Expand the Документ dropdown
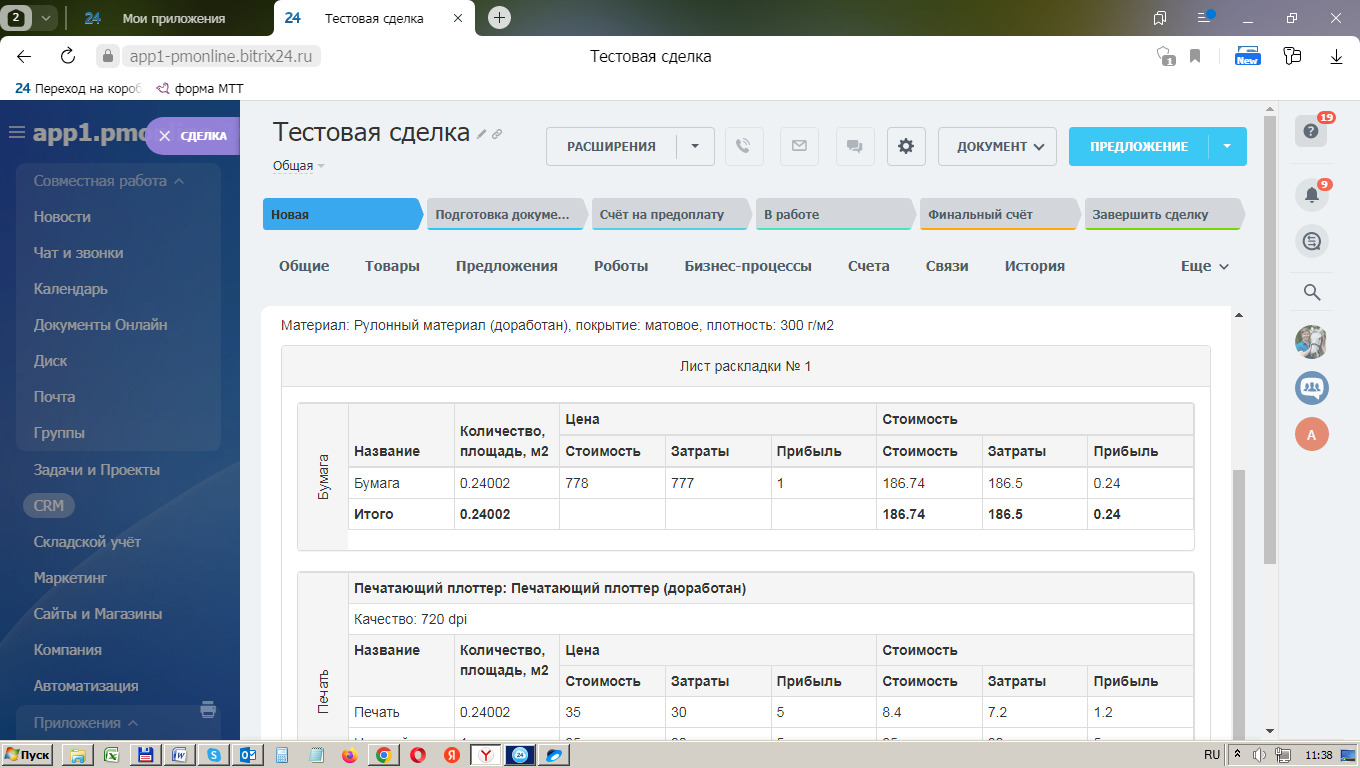Image resolution: width=1360 pixels, height=768 pixels. click(997, 146)
